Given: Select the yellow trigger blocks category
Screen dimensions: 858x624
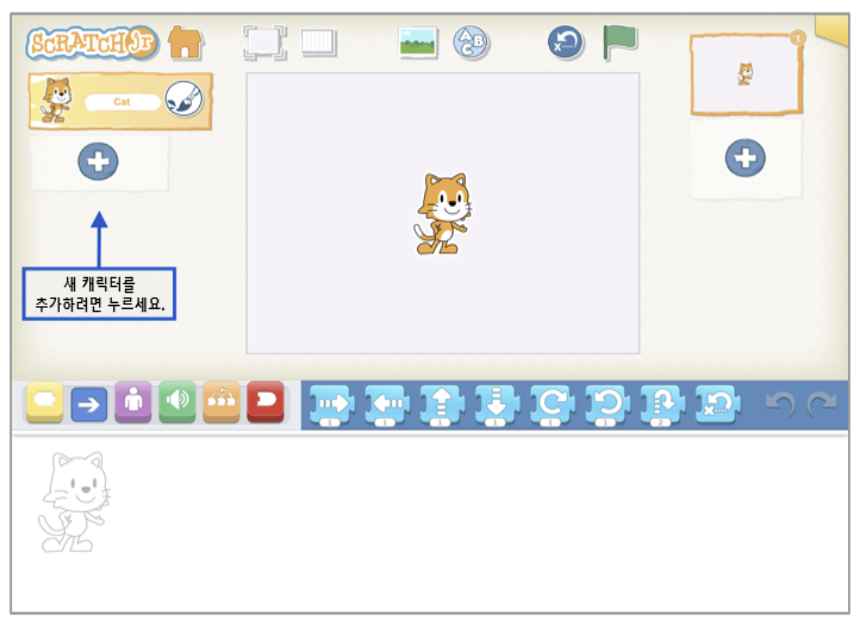Looking at the screenshot, I should [x=45, y=402].
